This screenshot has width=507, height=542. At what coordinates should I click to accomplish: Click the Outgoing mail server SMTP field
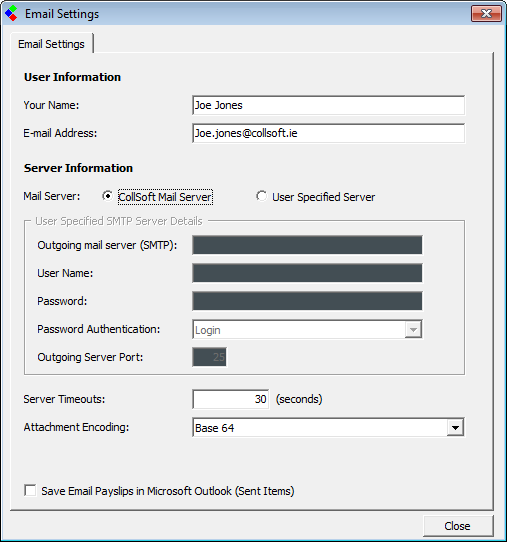(x=307, y=245)
